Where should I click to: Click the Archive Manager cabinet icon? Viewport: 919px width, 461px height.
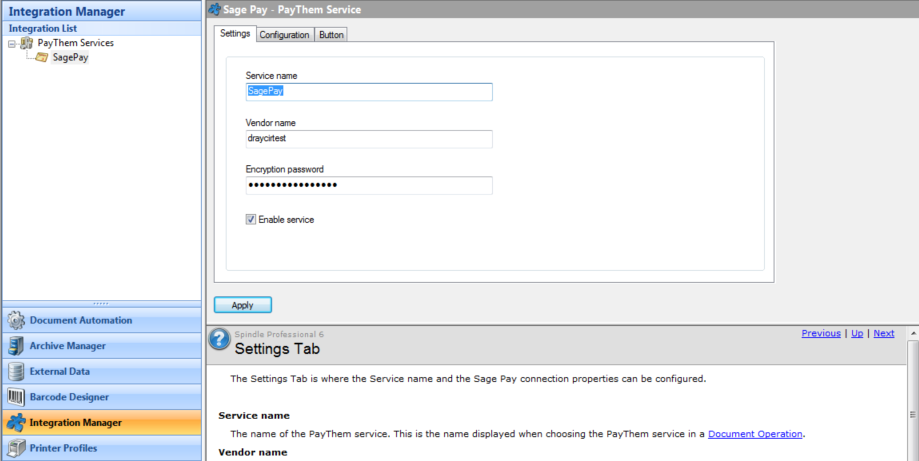16,346
